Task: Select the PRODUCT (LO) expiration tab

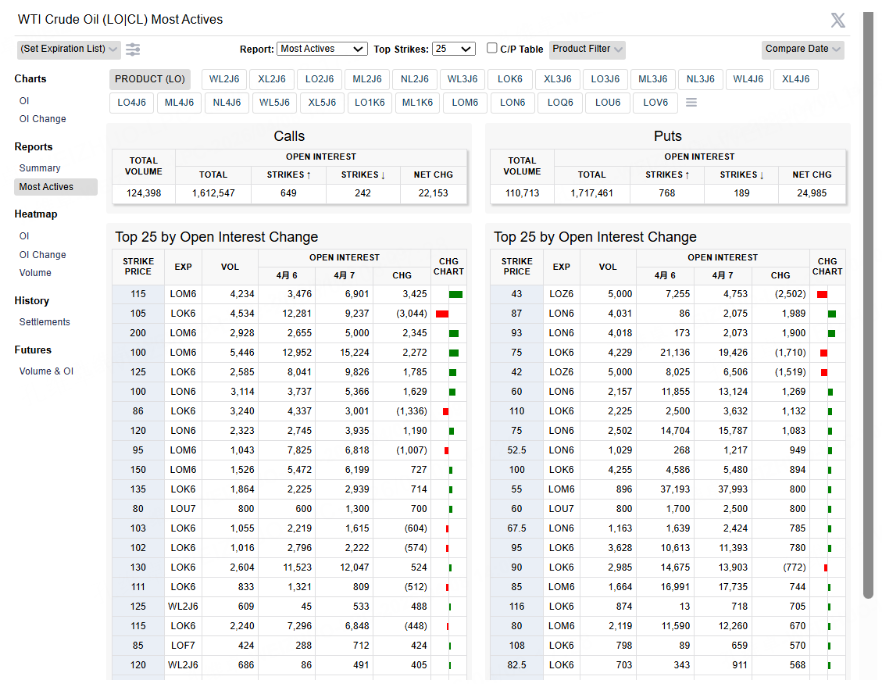Action: pos(150,79)
